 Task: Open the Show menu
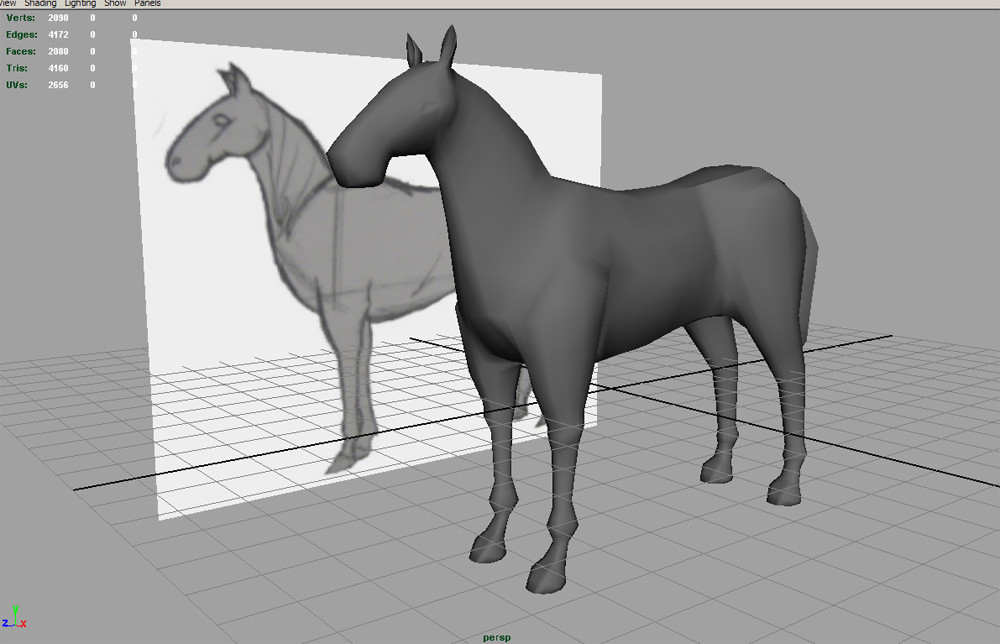tap(115, 3)
